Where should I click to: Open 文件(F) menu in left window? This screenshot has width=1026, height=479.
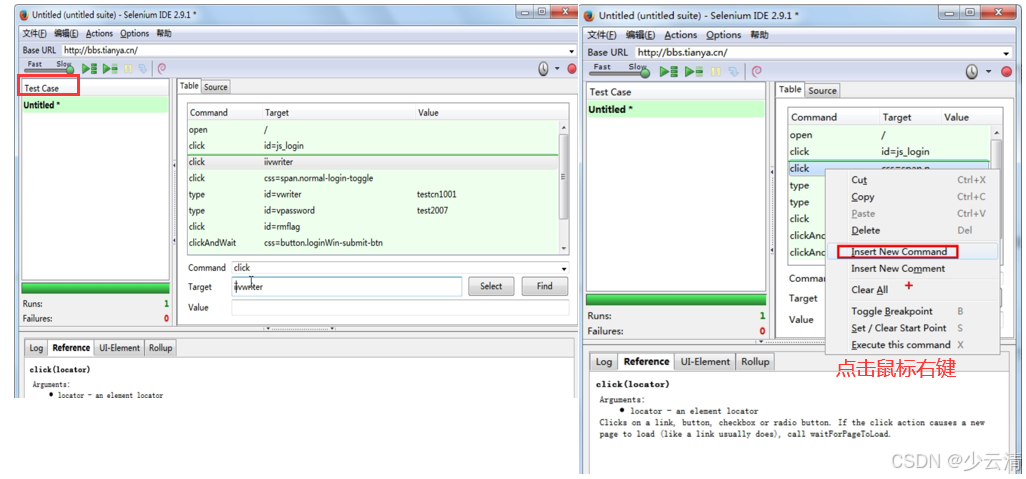tap(35, 33)
